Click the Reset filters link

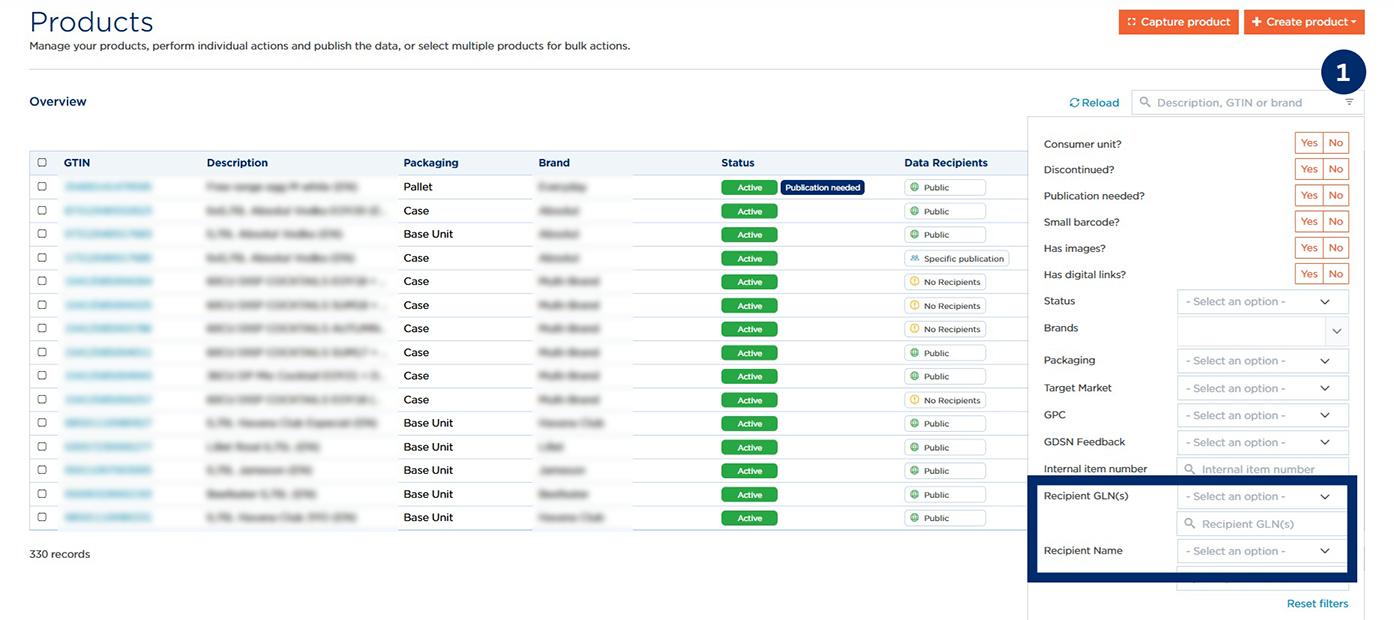(1317, 603)
